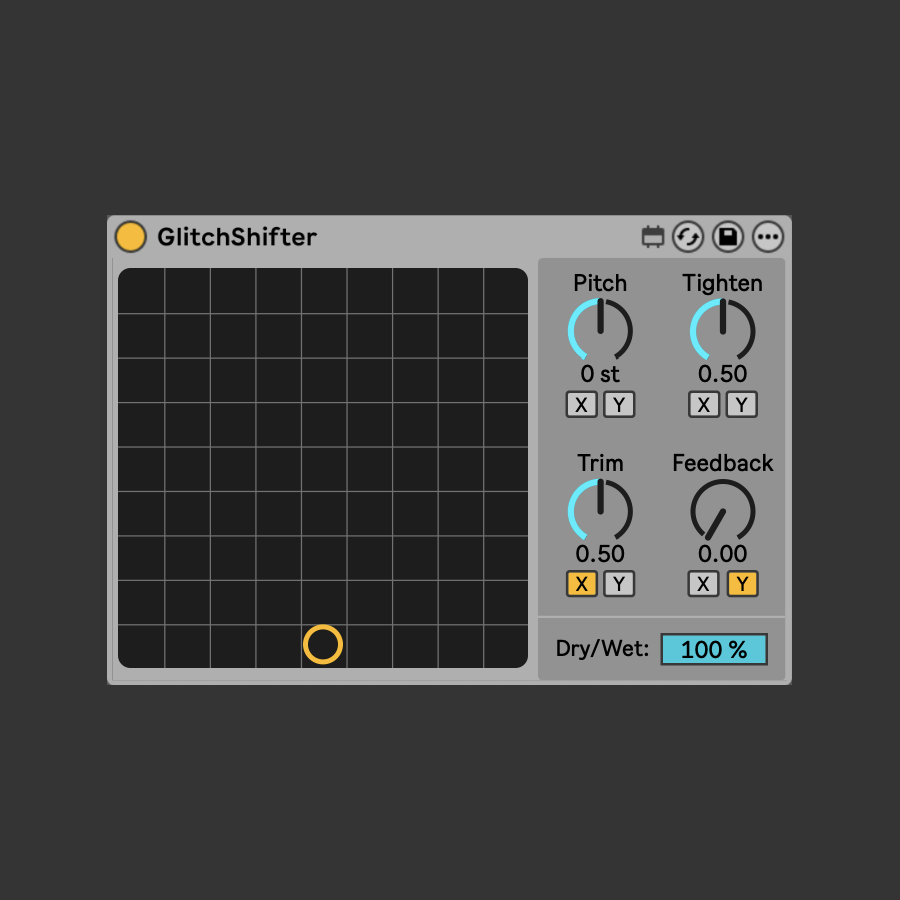Viewport: 900px width, 900px height.
Task: Enable Y mapping for Tighten
Action: (x=742, y=404)
